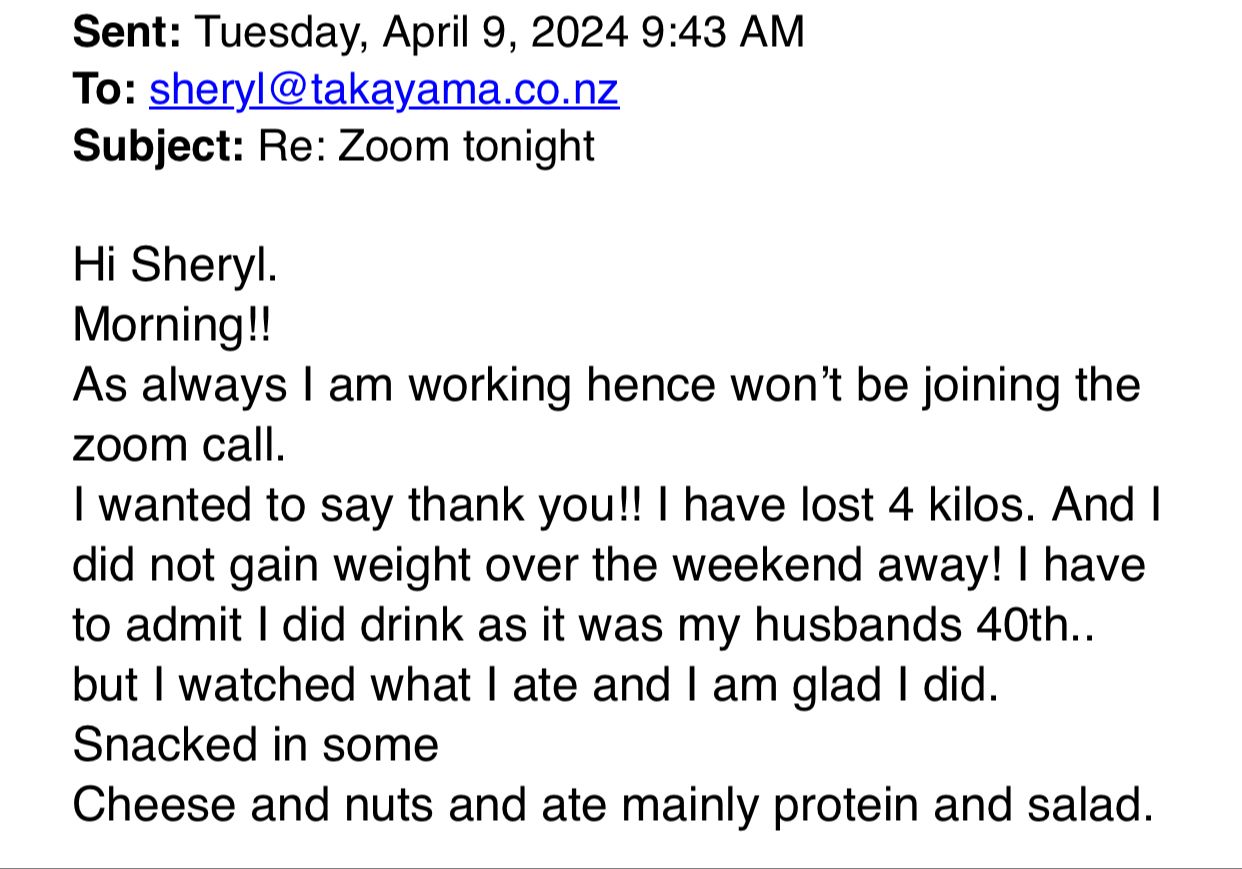Click the subject text "Re: Zoom tonight"
This screenshot has height=869, width=1242.
[426, 147]
